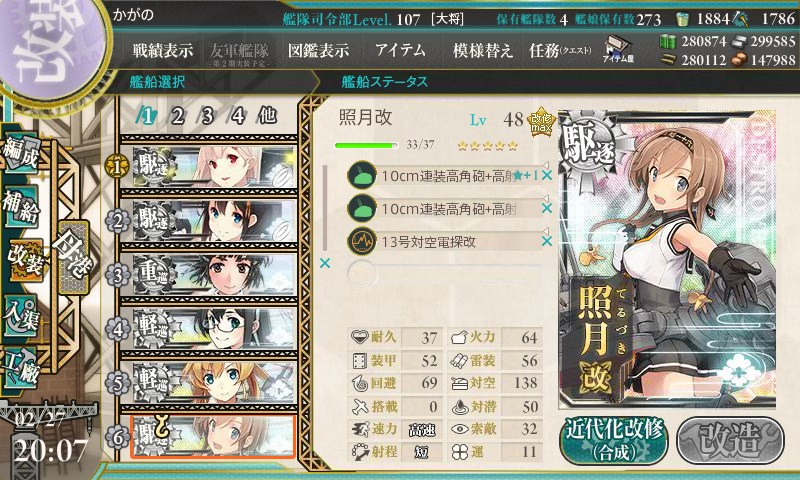Return to 母港 home port icon

[x=74, y=257]
